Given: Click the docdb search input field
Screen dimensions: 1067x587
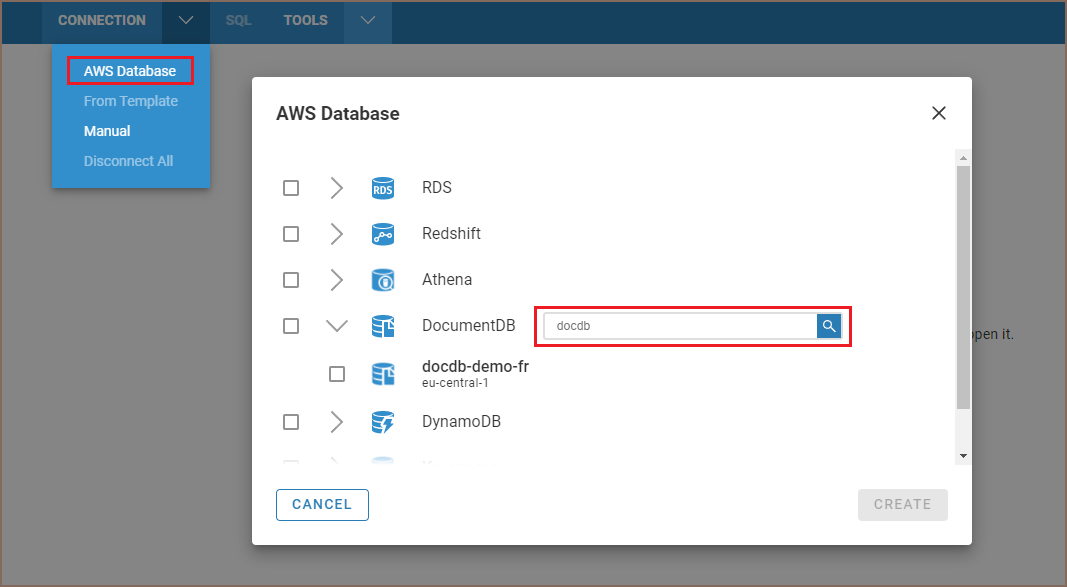Looking at the screenshot, I should tap(680, 326).
